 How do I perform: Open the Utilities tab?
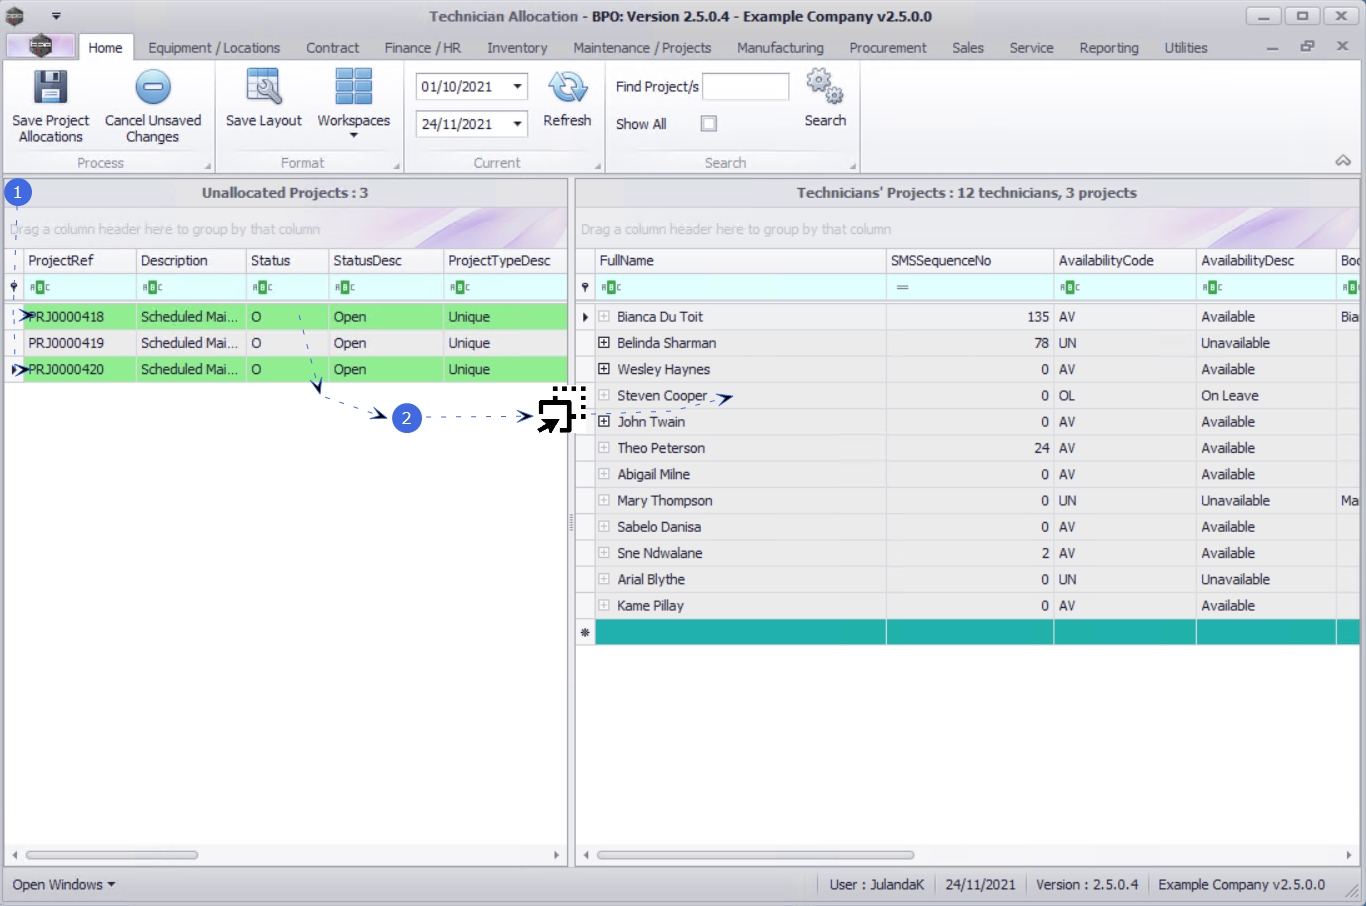click(1186, 48)
